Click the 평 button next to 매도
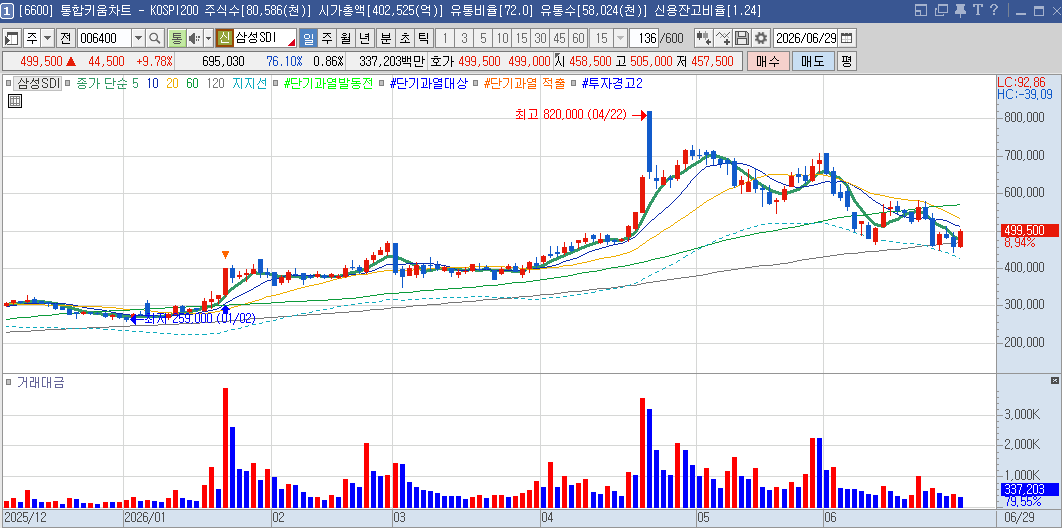The height and width of the screenshot is (528, 1062). [x=847, y=61]
